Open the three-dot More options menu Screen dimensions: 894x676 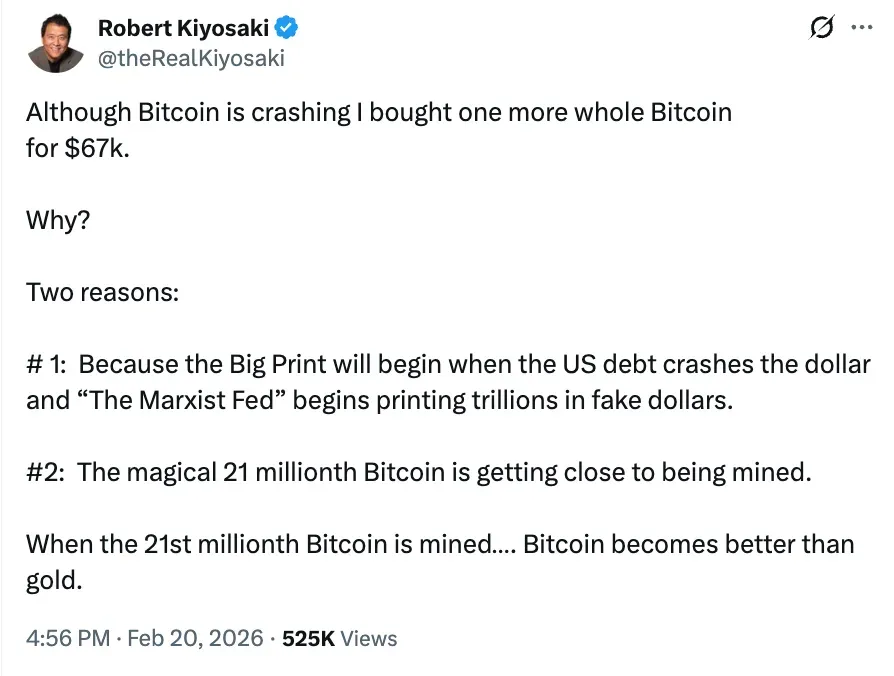860,29
